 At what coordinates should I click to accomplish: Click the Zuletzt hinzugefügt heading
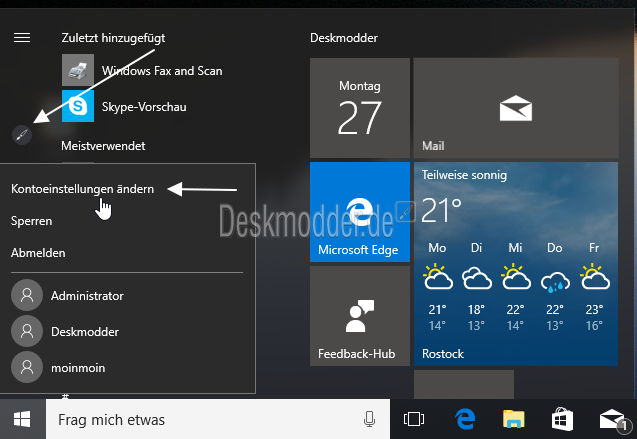113,38
